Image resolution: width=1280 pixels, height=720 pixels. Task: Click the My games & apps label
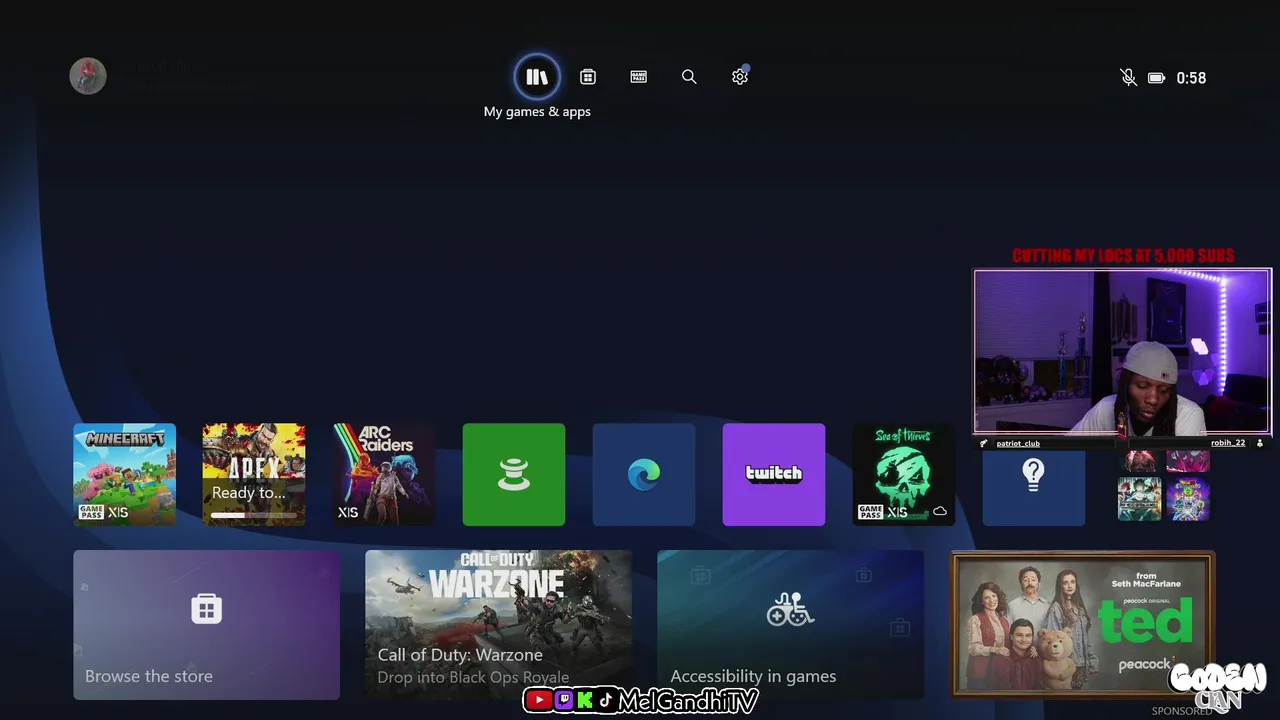pos(537,112)
